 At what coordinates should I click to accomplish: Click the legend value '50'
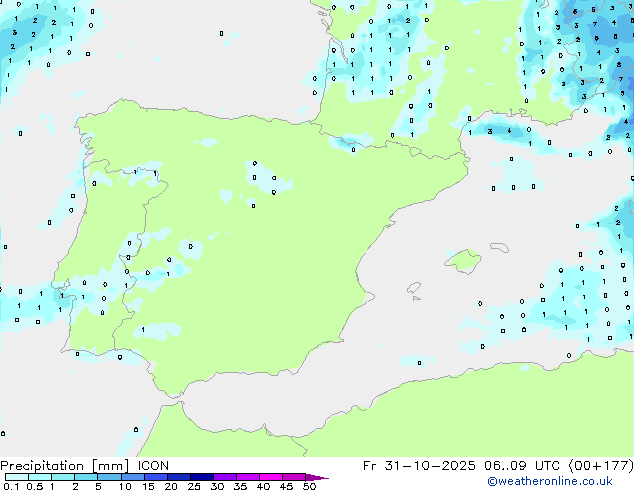[309, 486]
